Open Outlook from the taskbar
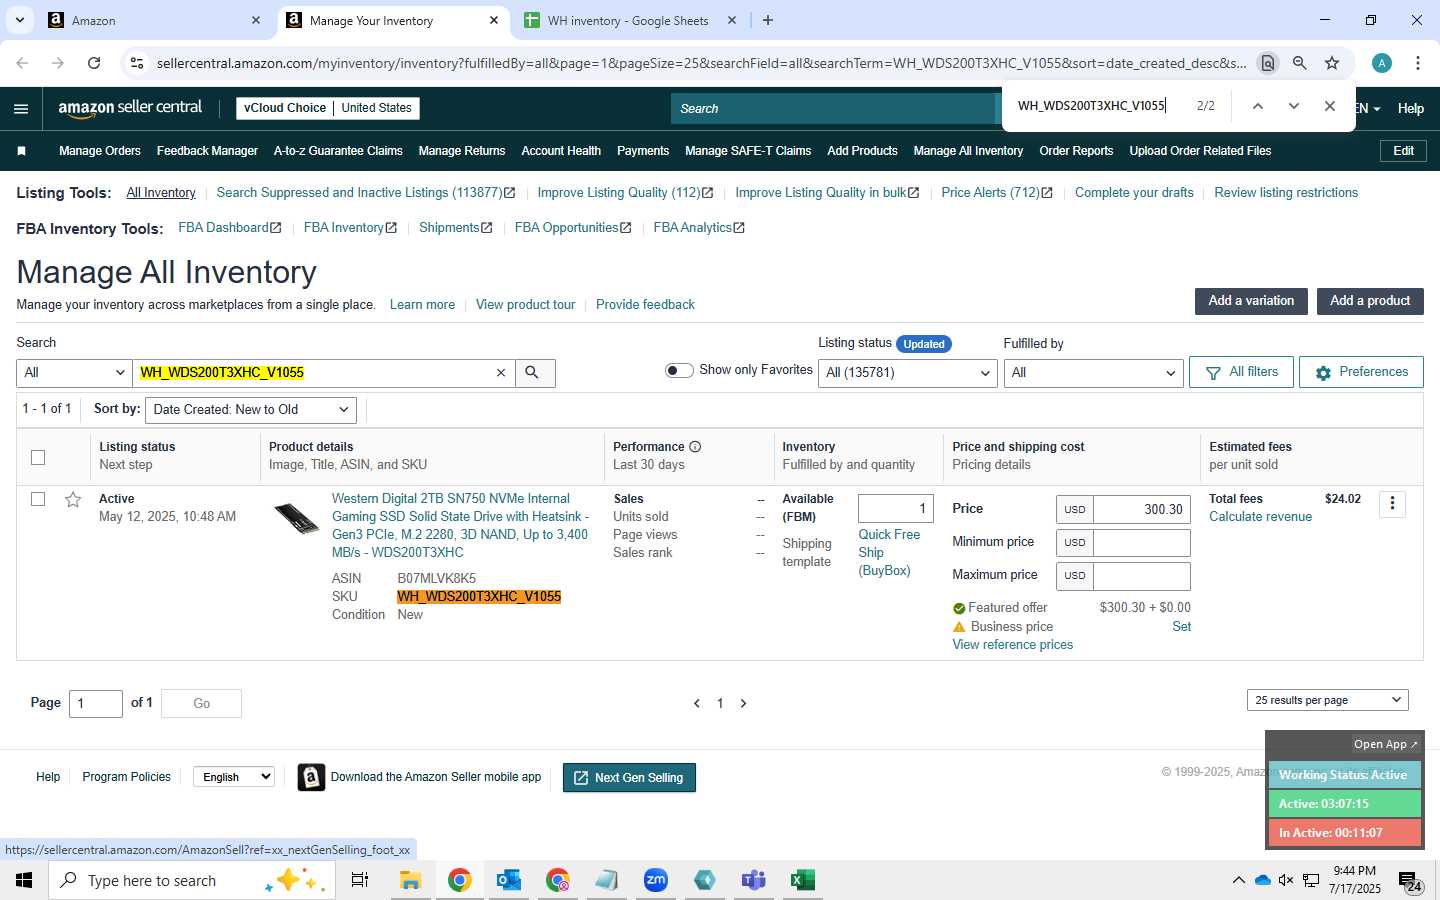This screenshot has width=1440, height=900. click(509, 880)
